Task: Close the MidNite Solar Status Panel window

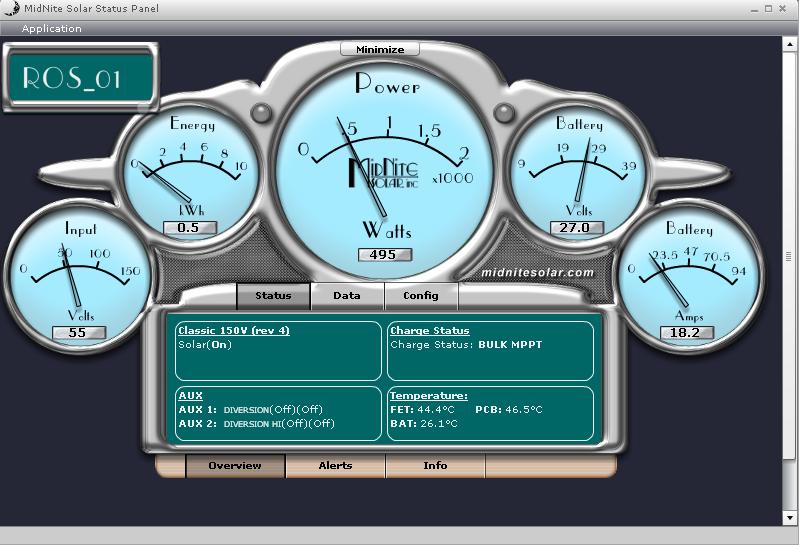Action: coord(783,9)
